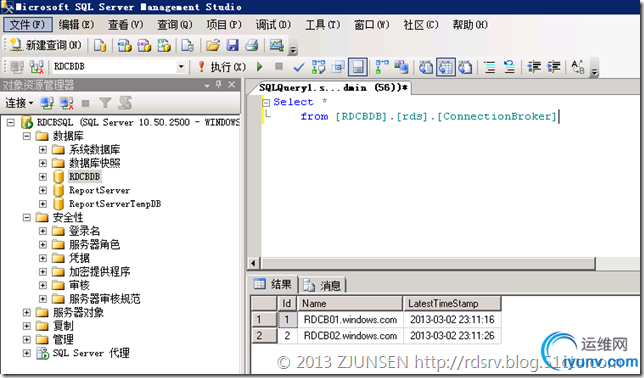This screenshot has height=378, width=644.
Task: Toggle Include Client Statistics
Action: (401, 67)
